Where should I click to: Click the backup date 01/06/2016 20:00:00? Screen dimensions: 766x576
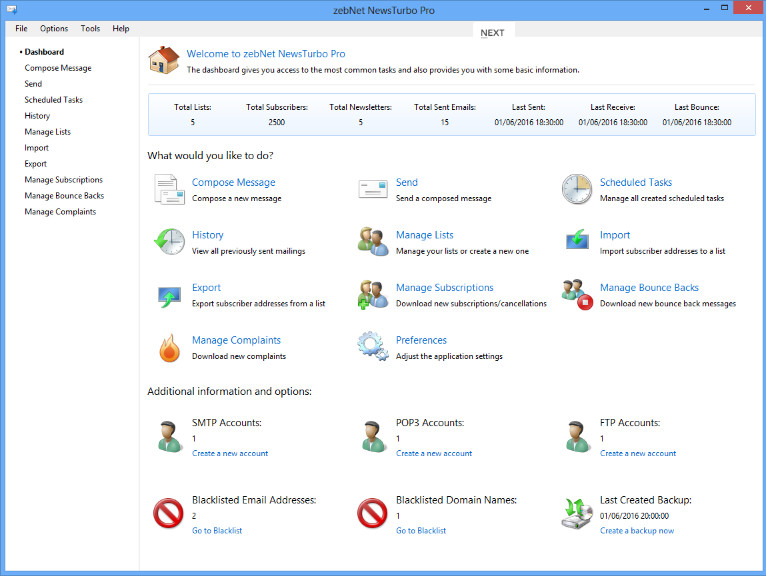[634, 516]
